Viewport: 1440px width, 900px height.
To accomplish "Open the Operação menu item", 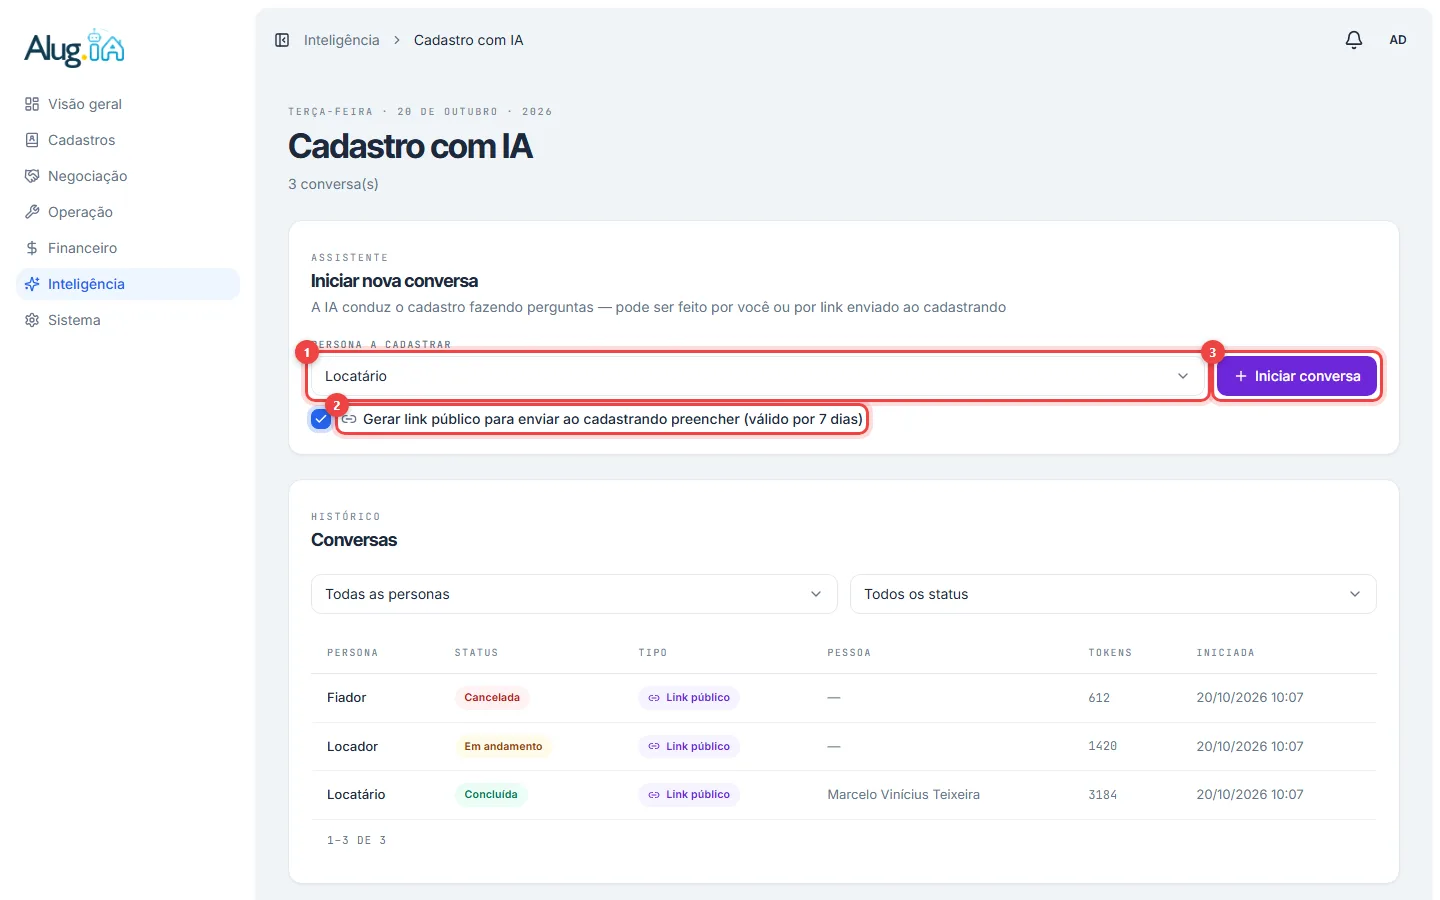I will coord(128,212).
